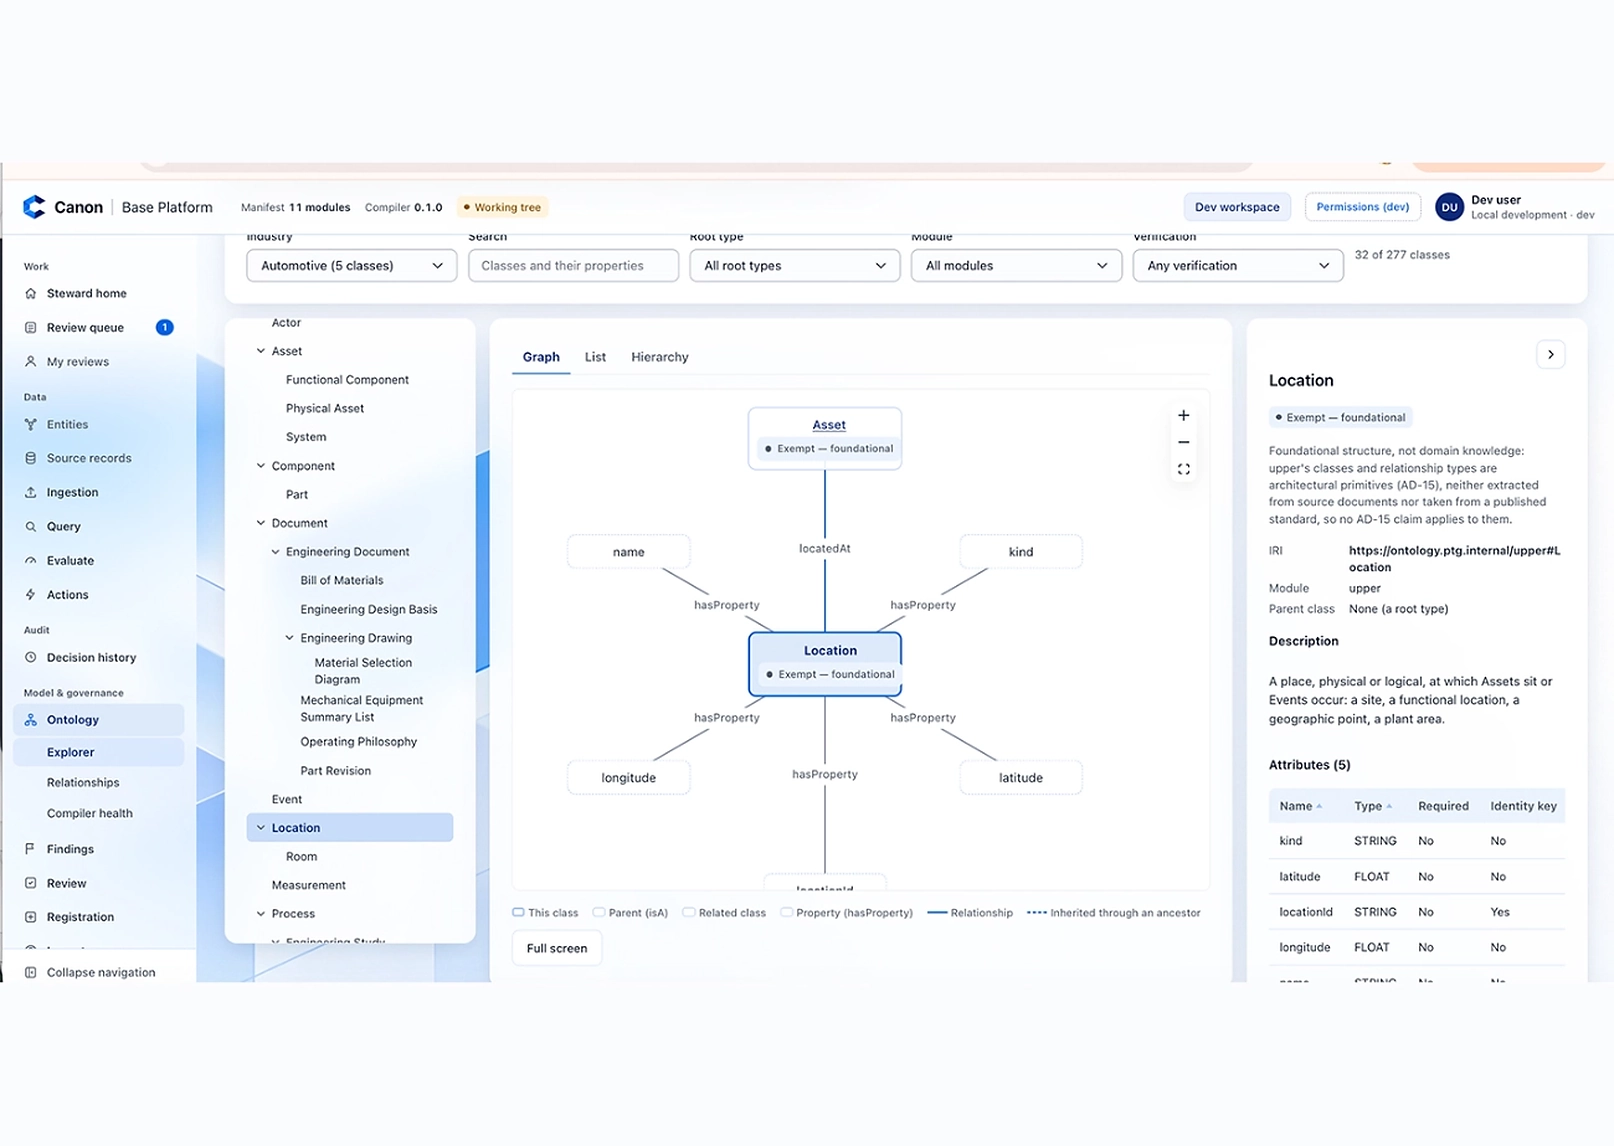
Task: Collapse the Asset tree node
Action: pyautogui.click(x=261, y=351)
